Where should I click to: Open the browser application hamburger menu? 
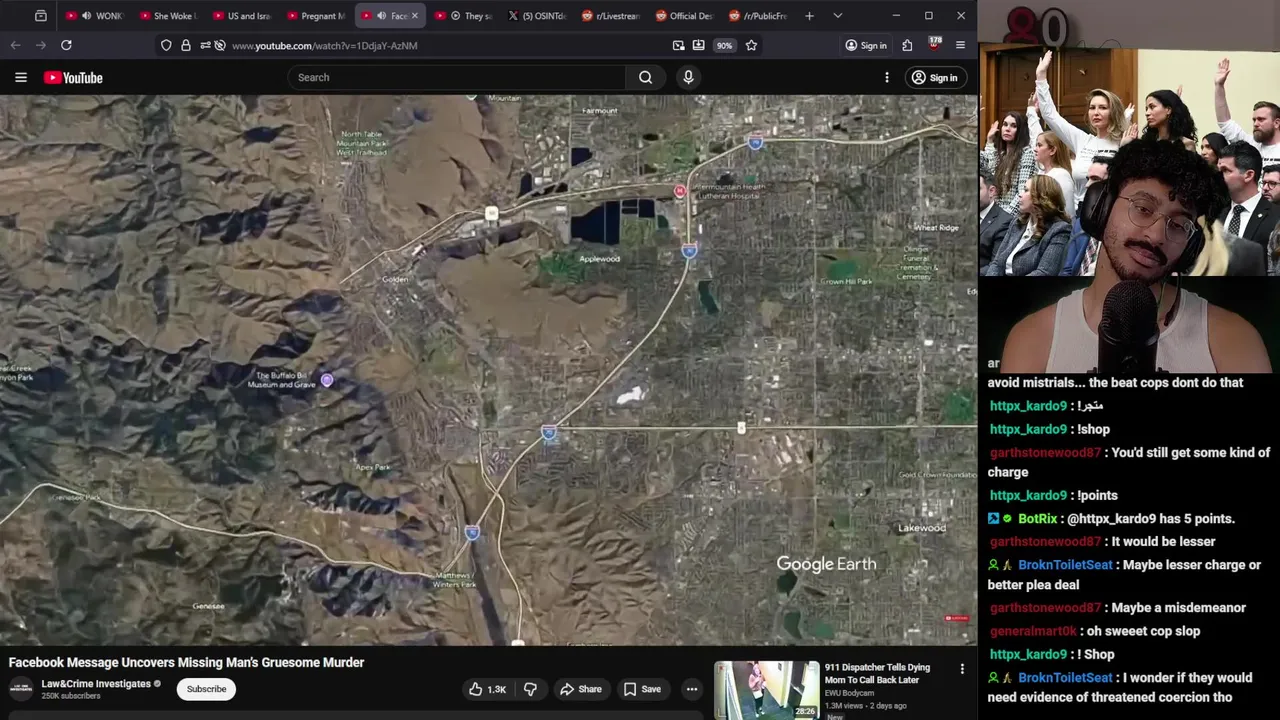coord(960,45)
